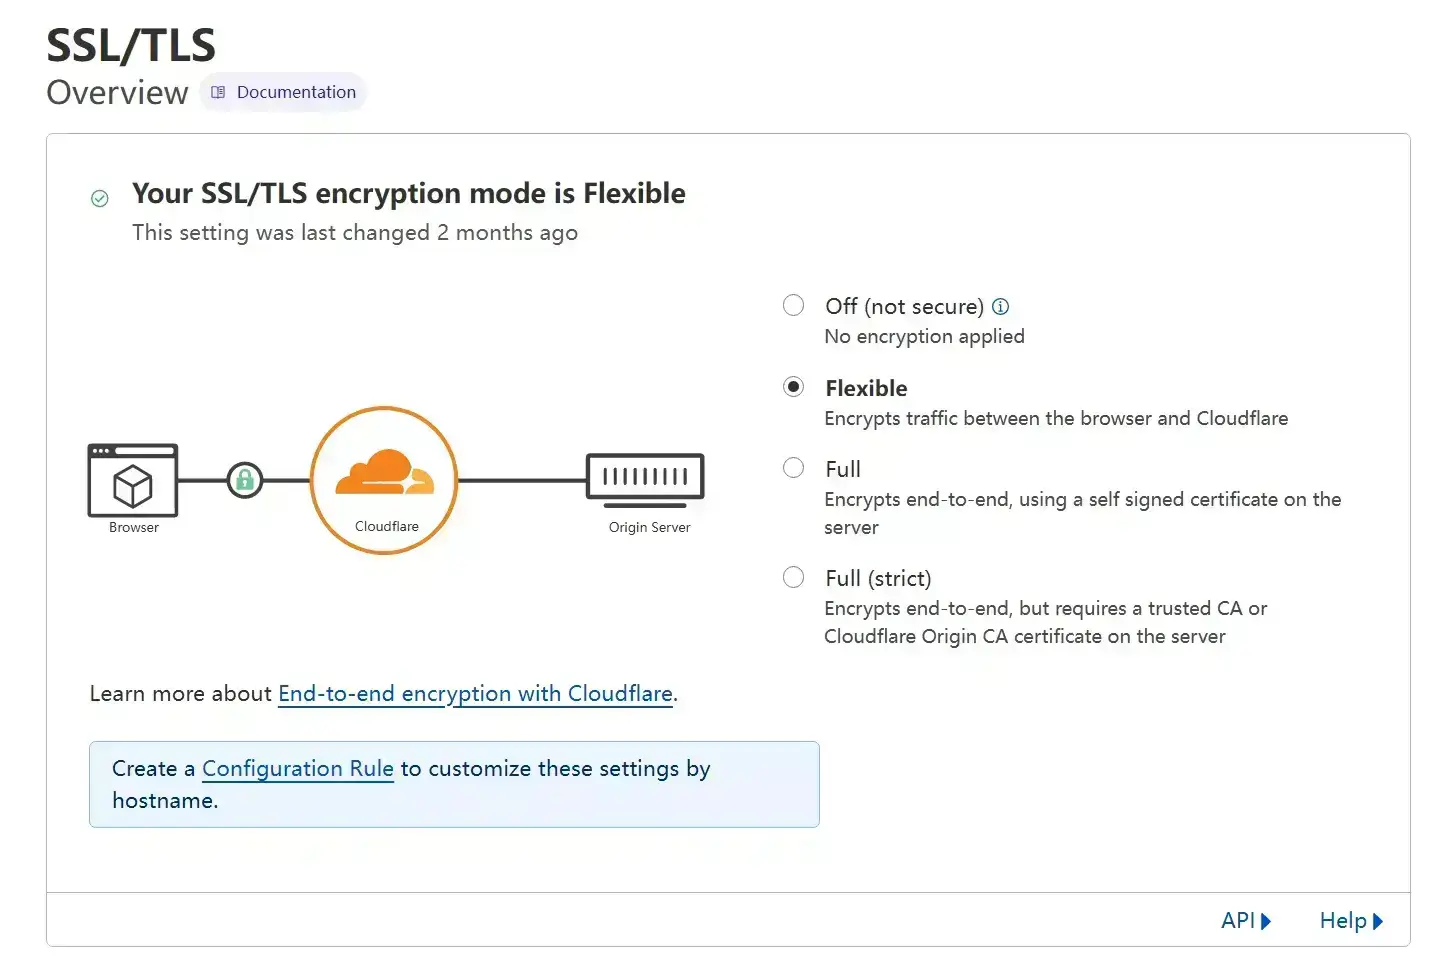The image size is (1451, 963).
Task: Click the book icon in Documentation badge
Action: coord(218,92)
